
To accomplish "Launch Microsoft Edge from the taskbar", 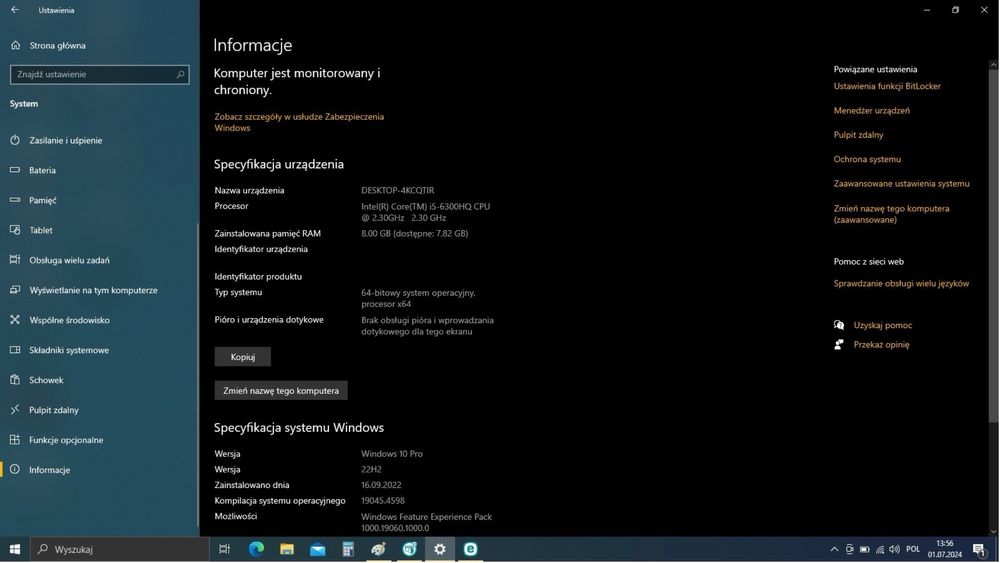I will 256,549.
